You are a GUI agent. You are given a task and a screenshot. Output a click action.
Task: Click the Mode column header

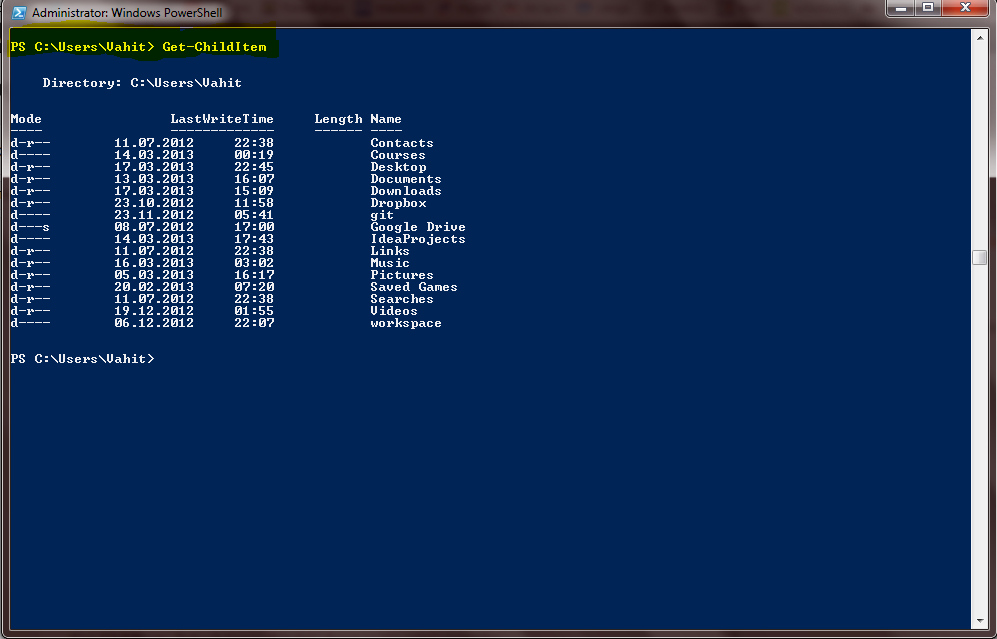click(x=26, y=119)
